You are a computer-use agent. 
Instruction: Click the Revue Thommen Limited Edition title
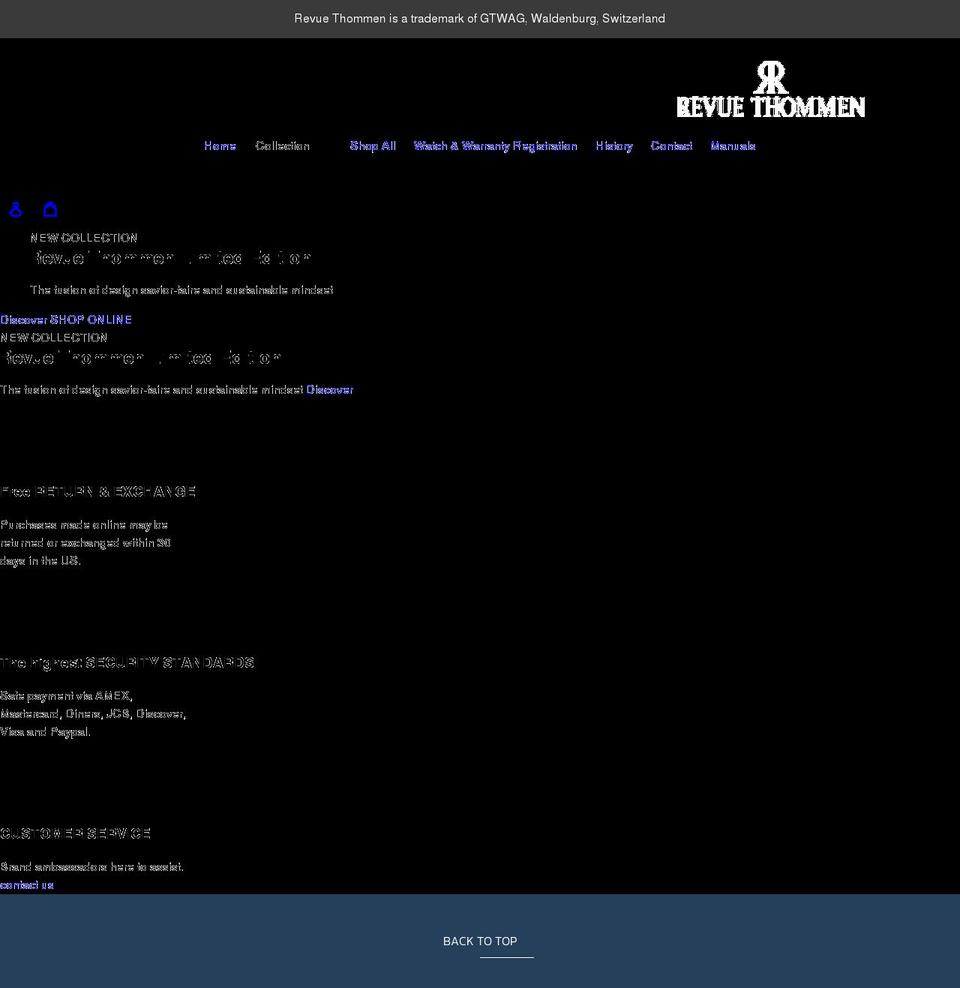[x=172, y=258]
